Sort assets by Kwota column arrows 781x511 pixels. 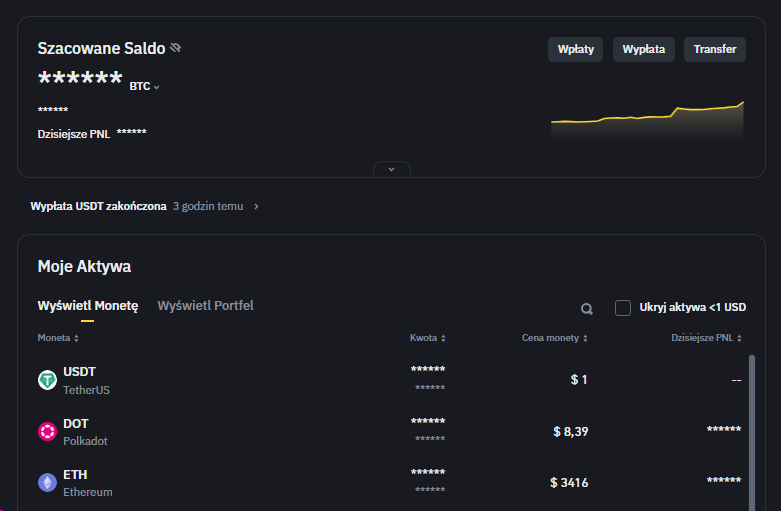[443, 339]
